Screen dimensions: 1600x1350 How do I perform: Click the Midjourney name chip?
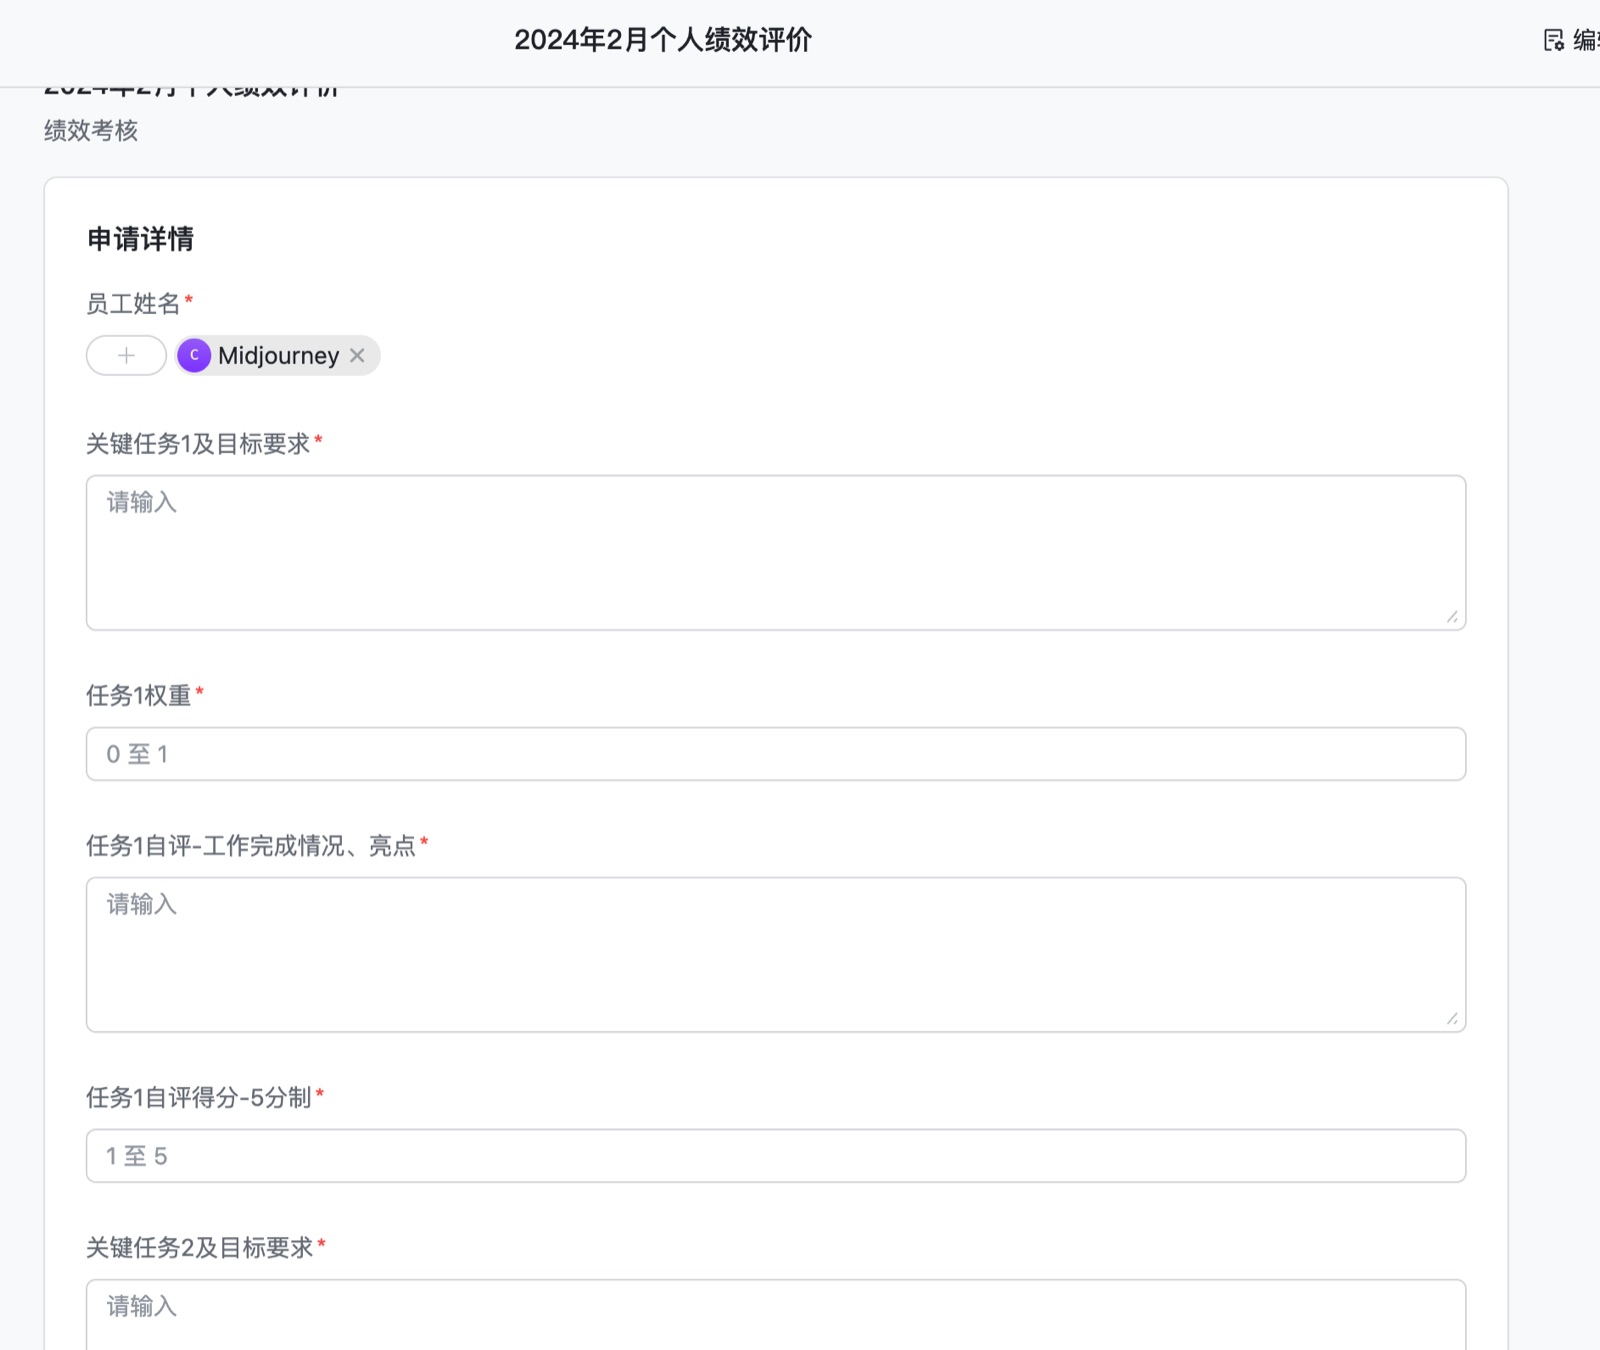tap(278, 355)
